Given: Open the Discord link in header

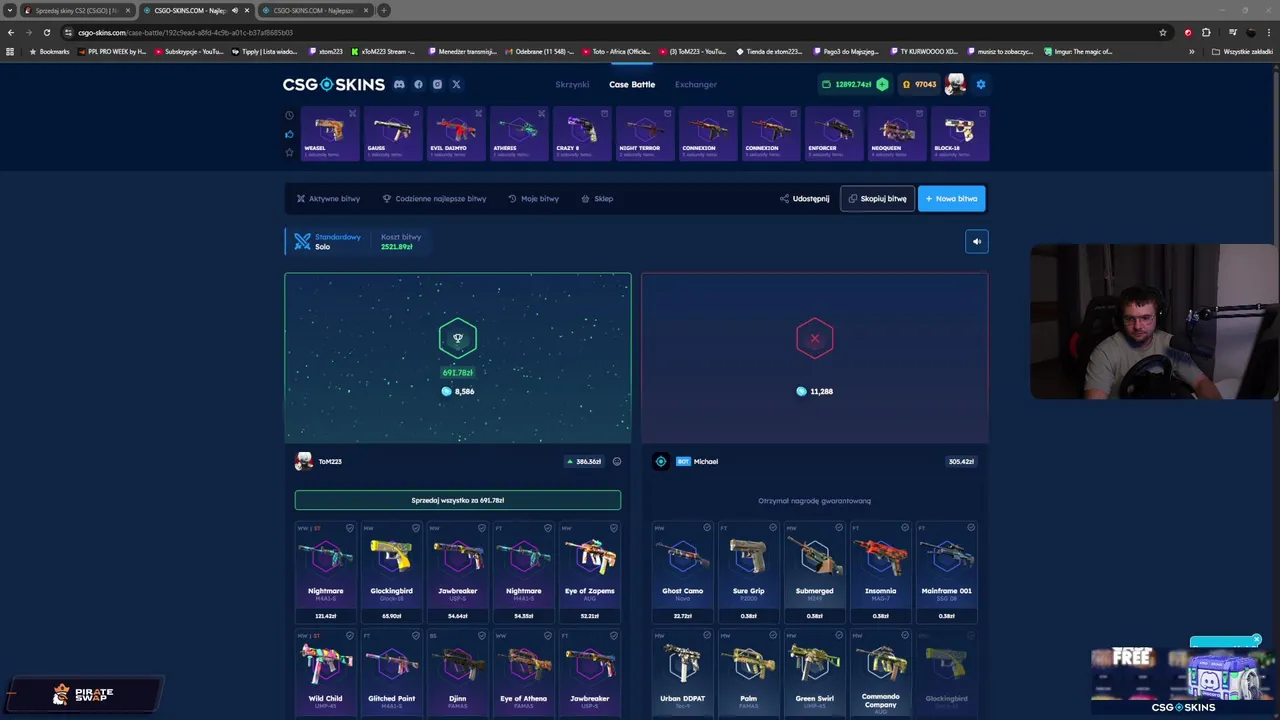Looking at the screenshot, I should click(x=399, y=84).
